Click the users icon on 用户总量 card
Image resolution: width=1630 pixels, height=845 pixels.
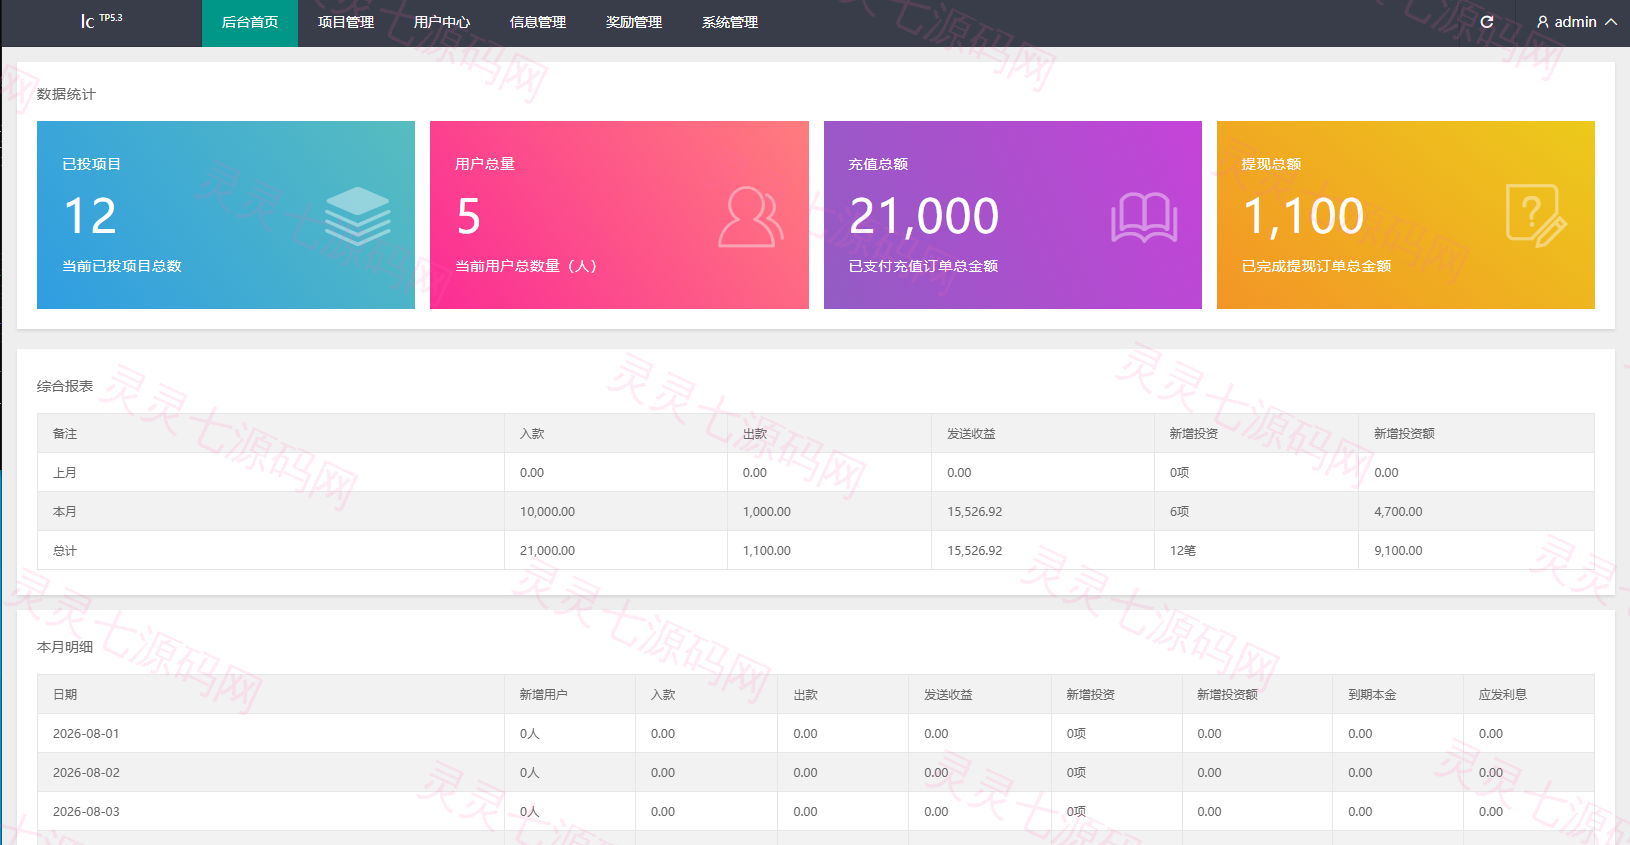[750, 216]
